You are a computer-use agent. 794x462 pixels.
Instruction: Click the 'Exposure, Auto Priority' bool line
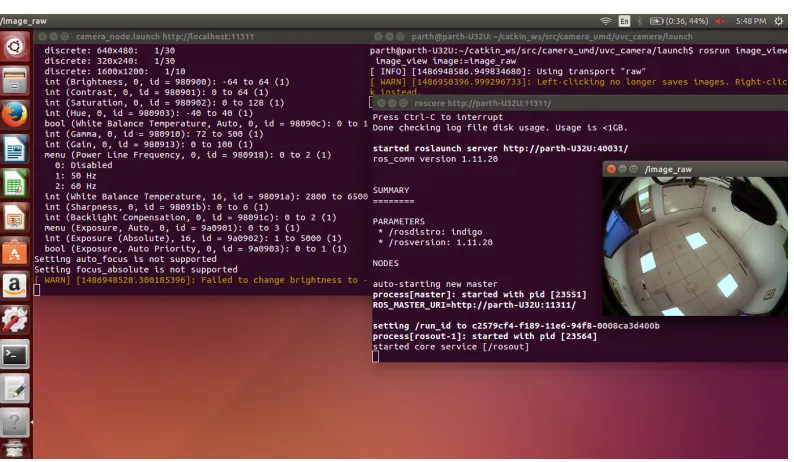click(x=195, y=249)
